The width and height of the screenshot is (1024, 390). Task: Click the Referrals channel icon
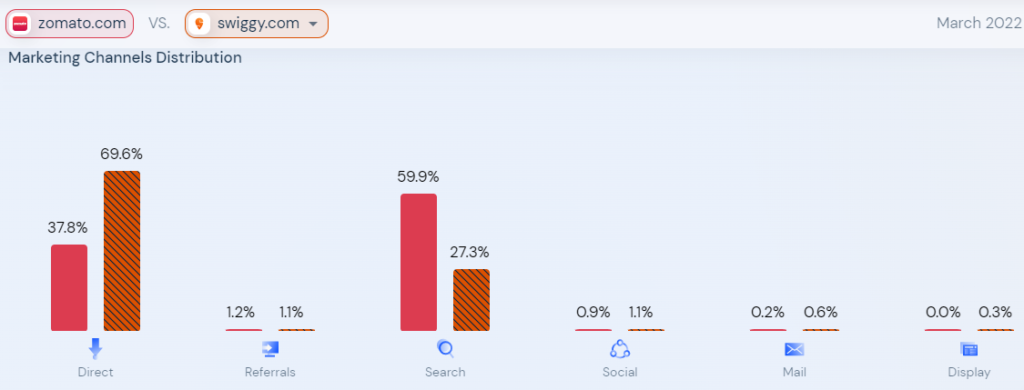click(x=270, y=349)
